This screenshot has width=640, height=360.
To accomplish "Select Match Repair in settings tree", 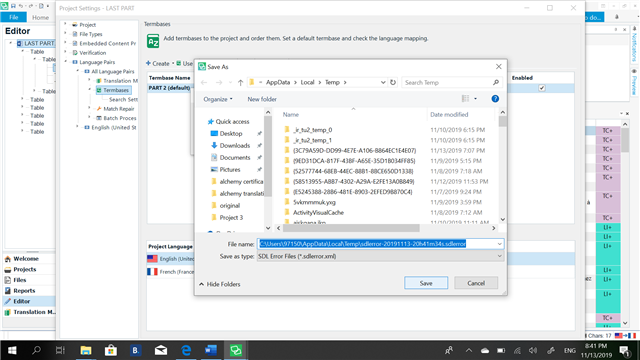I will pyautogui.click(x=118, y=109).
